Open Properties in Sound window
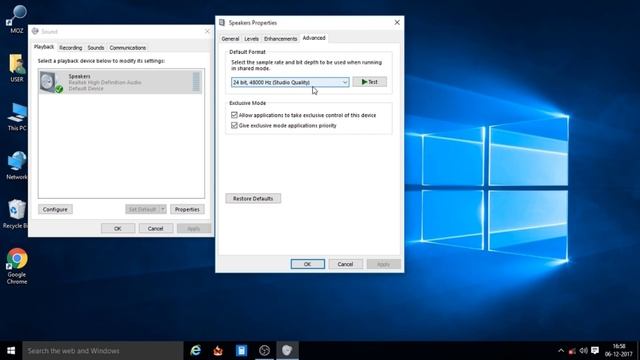Image resolution: width=640 pixels, height=360 pixels. pos(187,209)
